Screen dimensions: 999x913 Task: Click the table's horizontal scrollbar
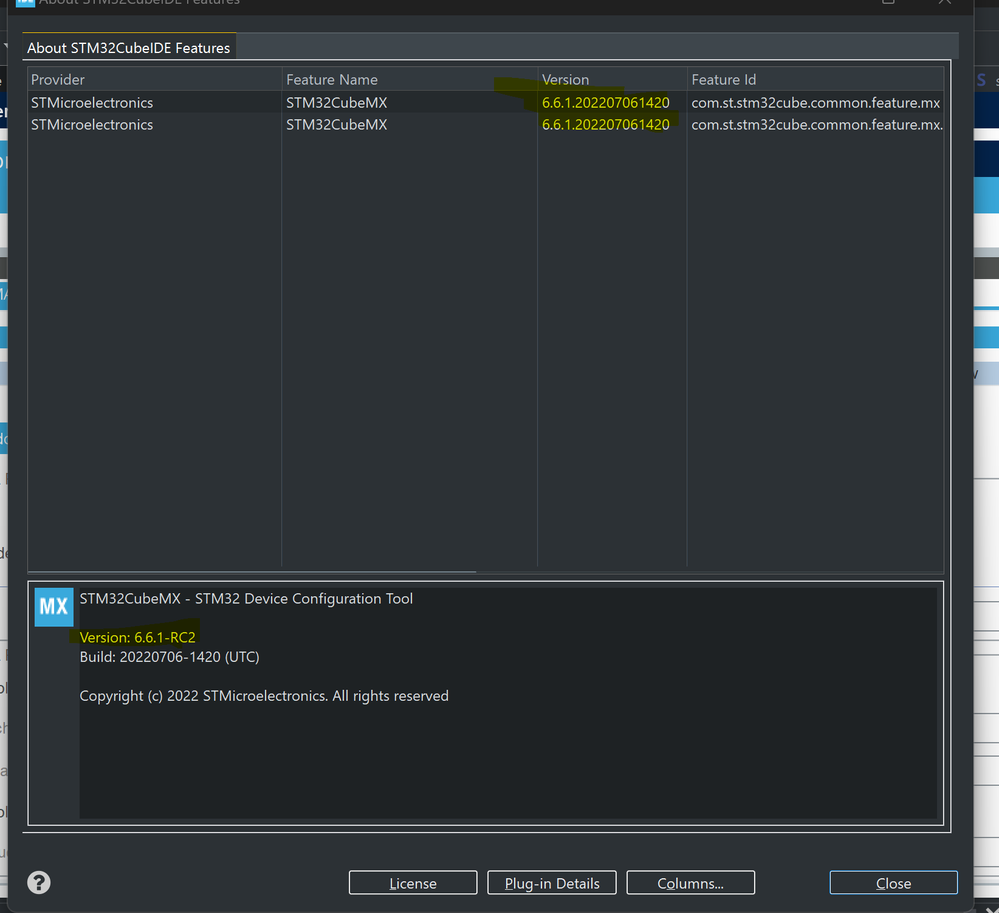(252, 572)
